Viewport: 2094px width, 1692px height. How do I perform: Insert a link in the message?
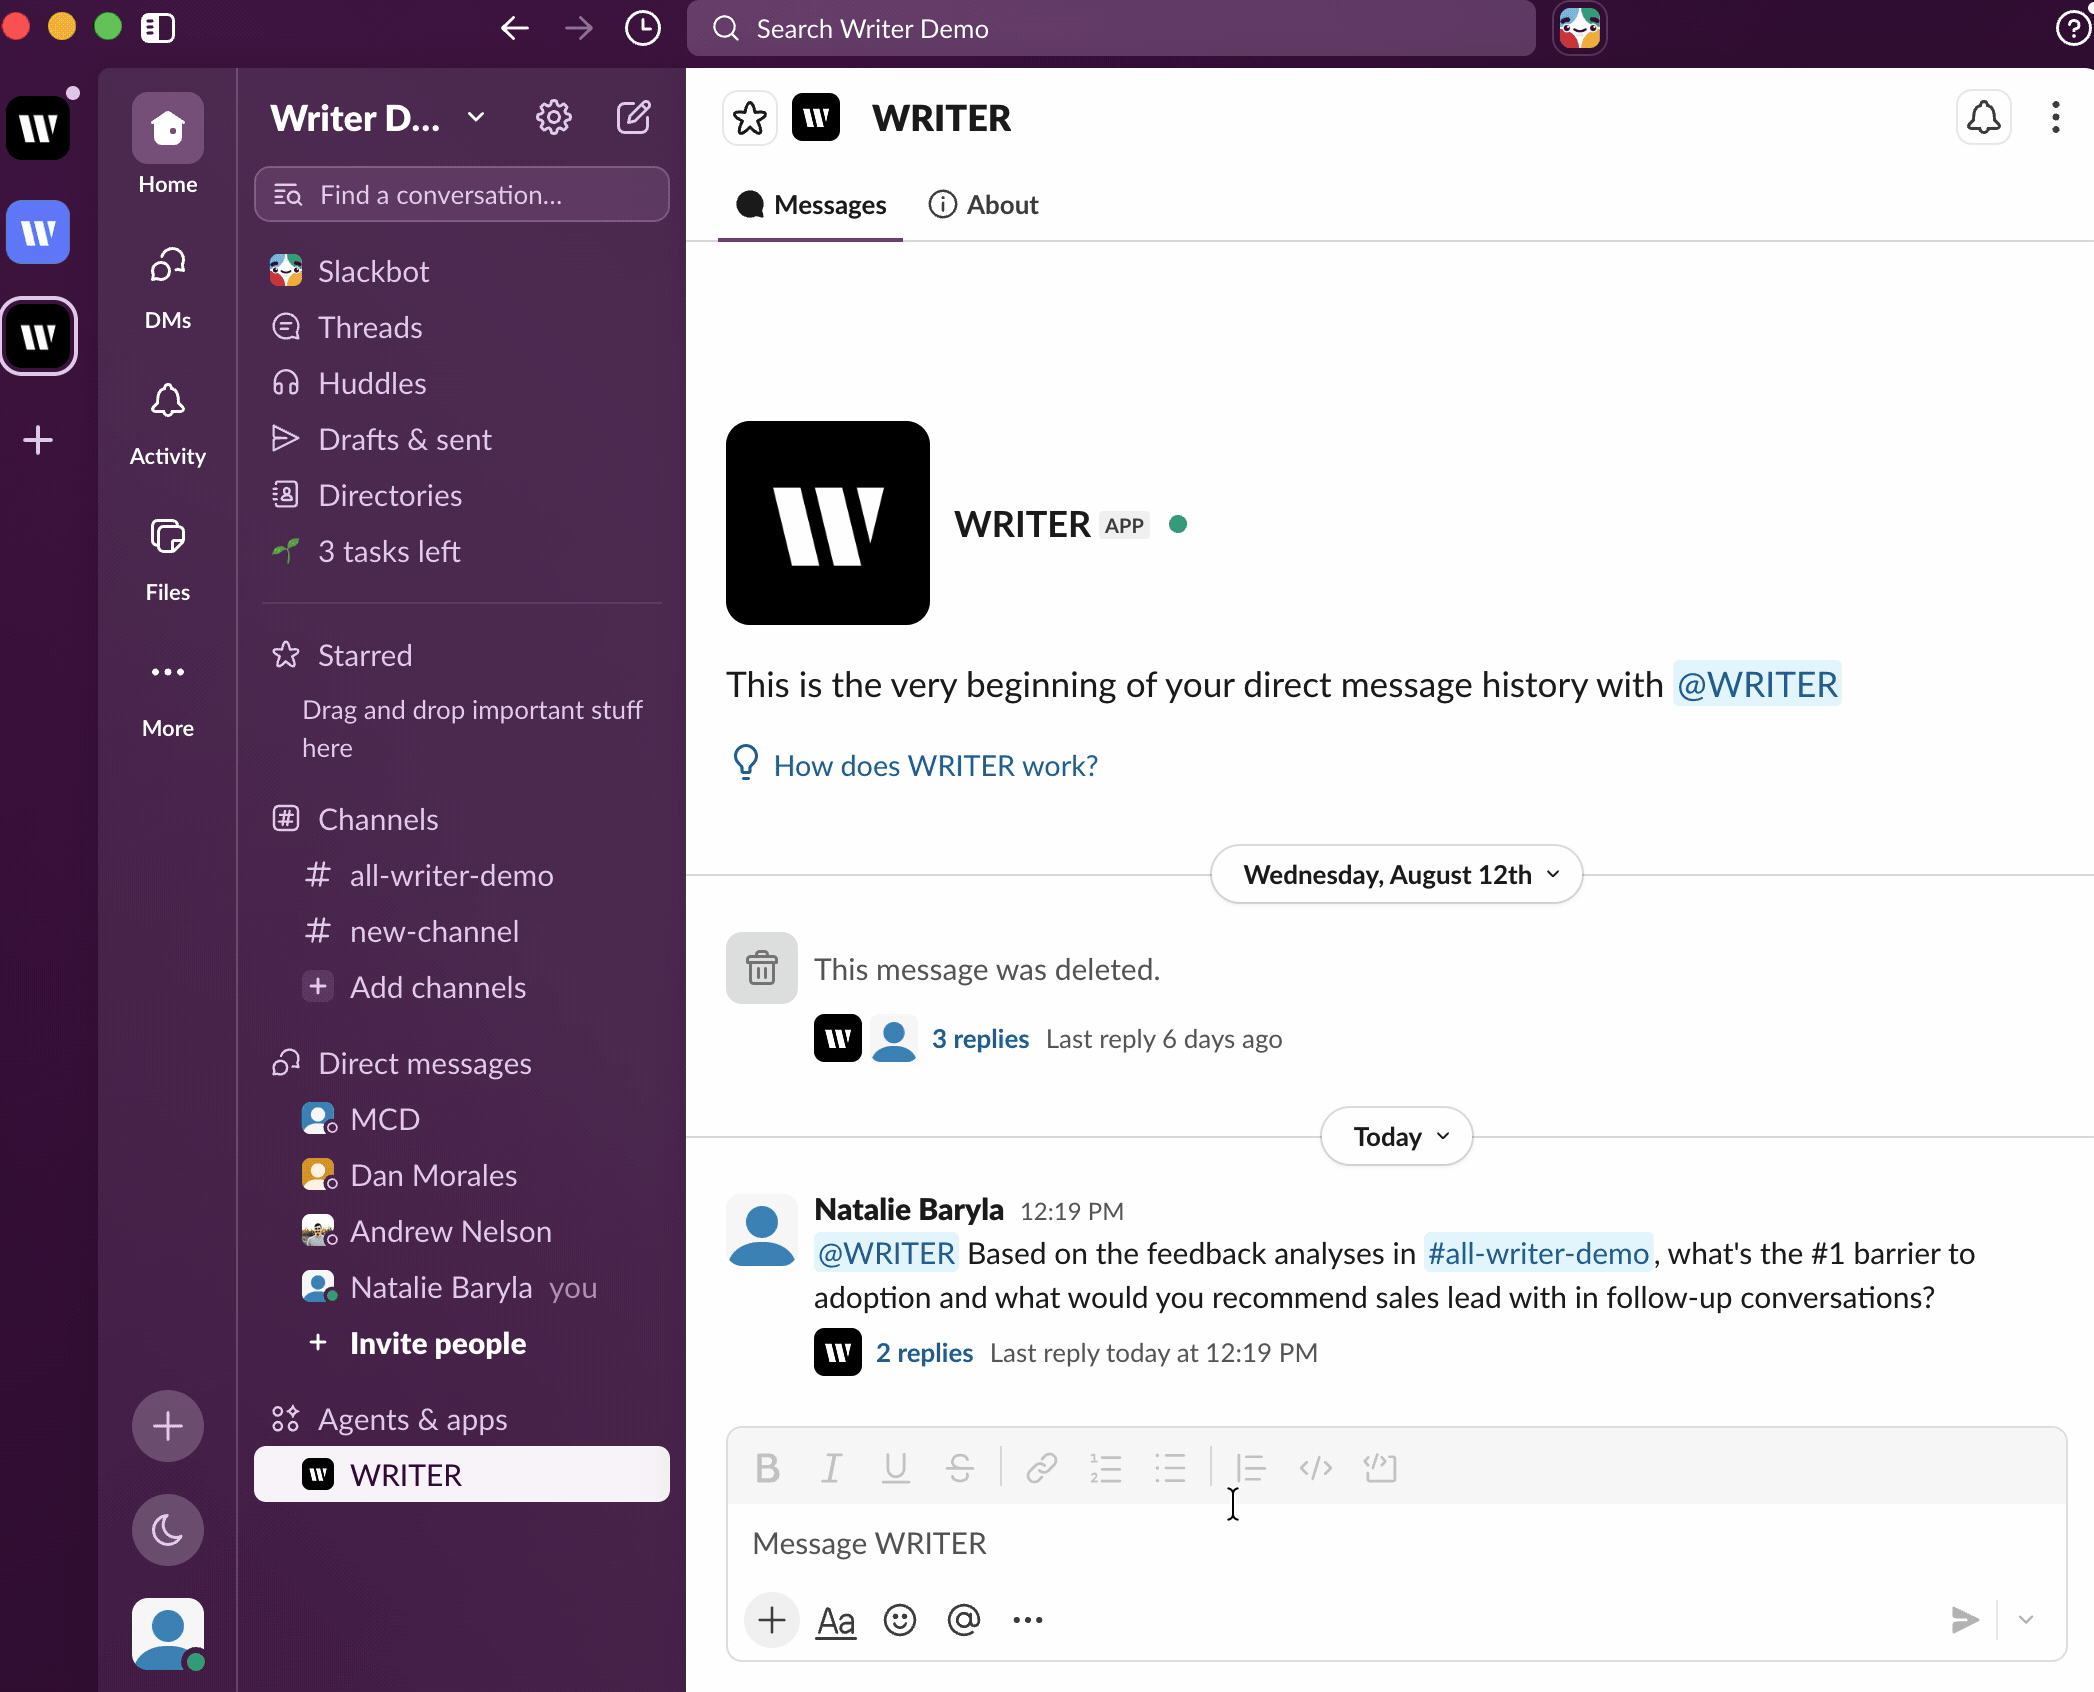[1041, 1468]
